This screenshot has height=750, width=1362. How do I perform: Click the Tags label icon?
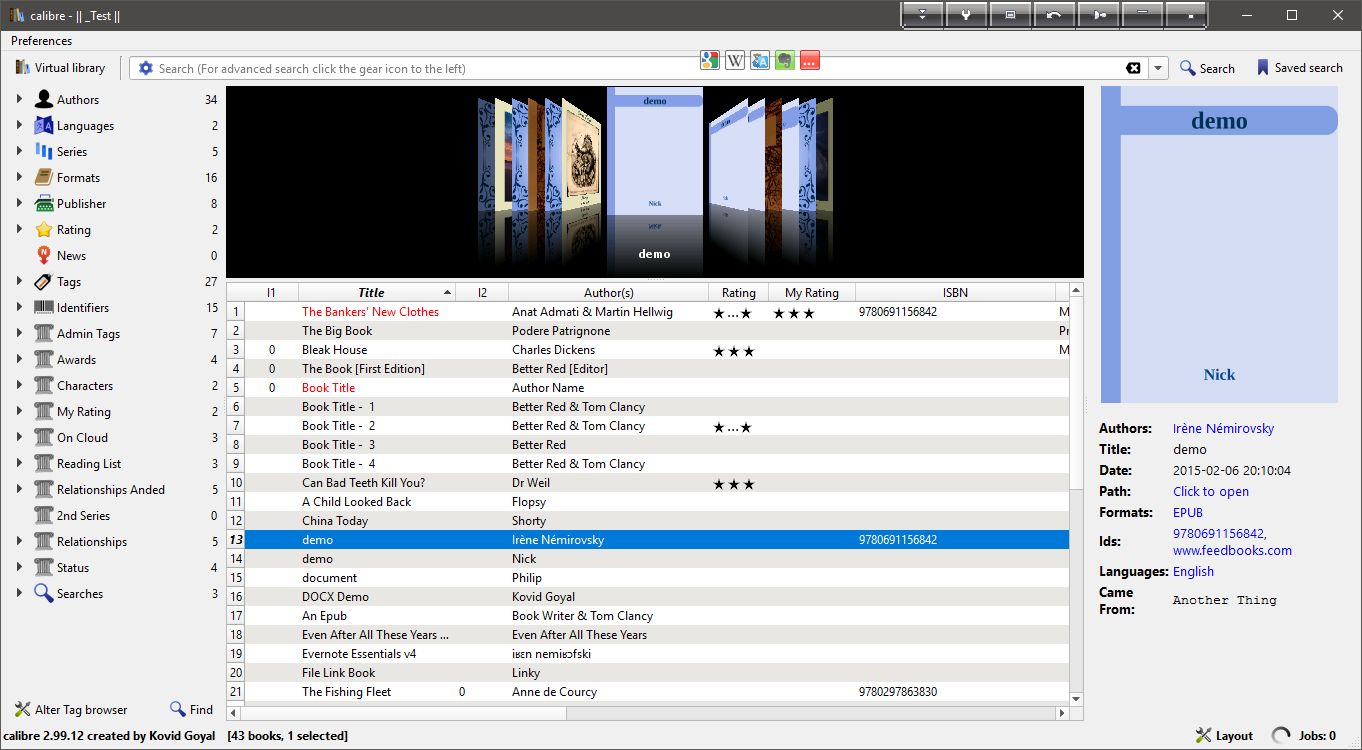(44, 281)
